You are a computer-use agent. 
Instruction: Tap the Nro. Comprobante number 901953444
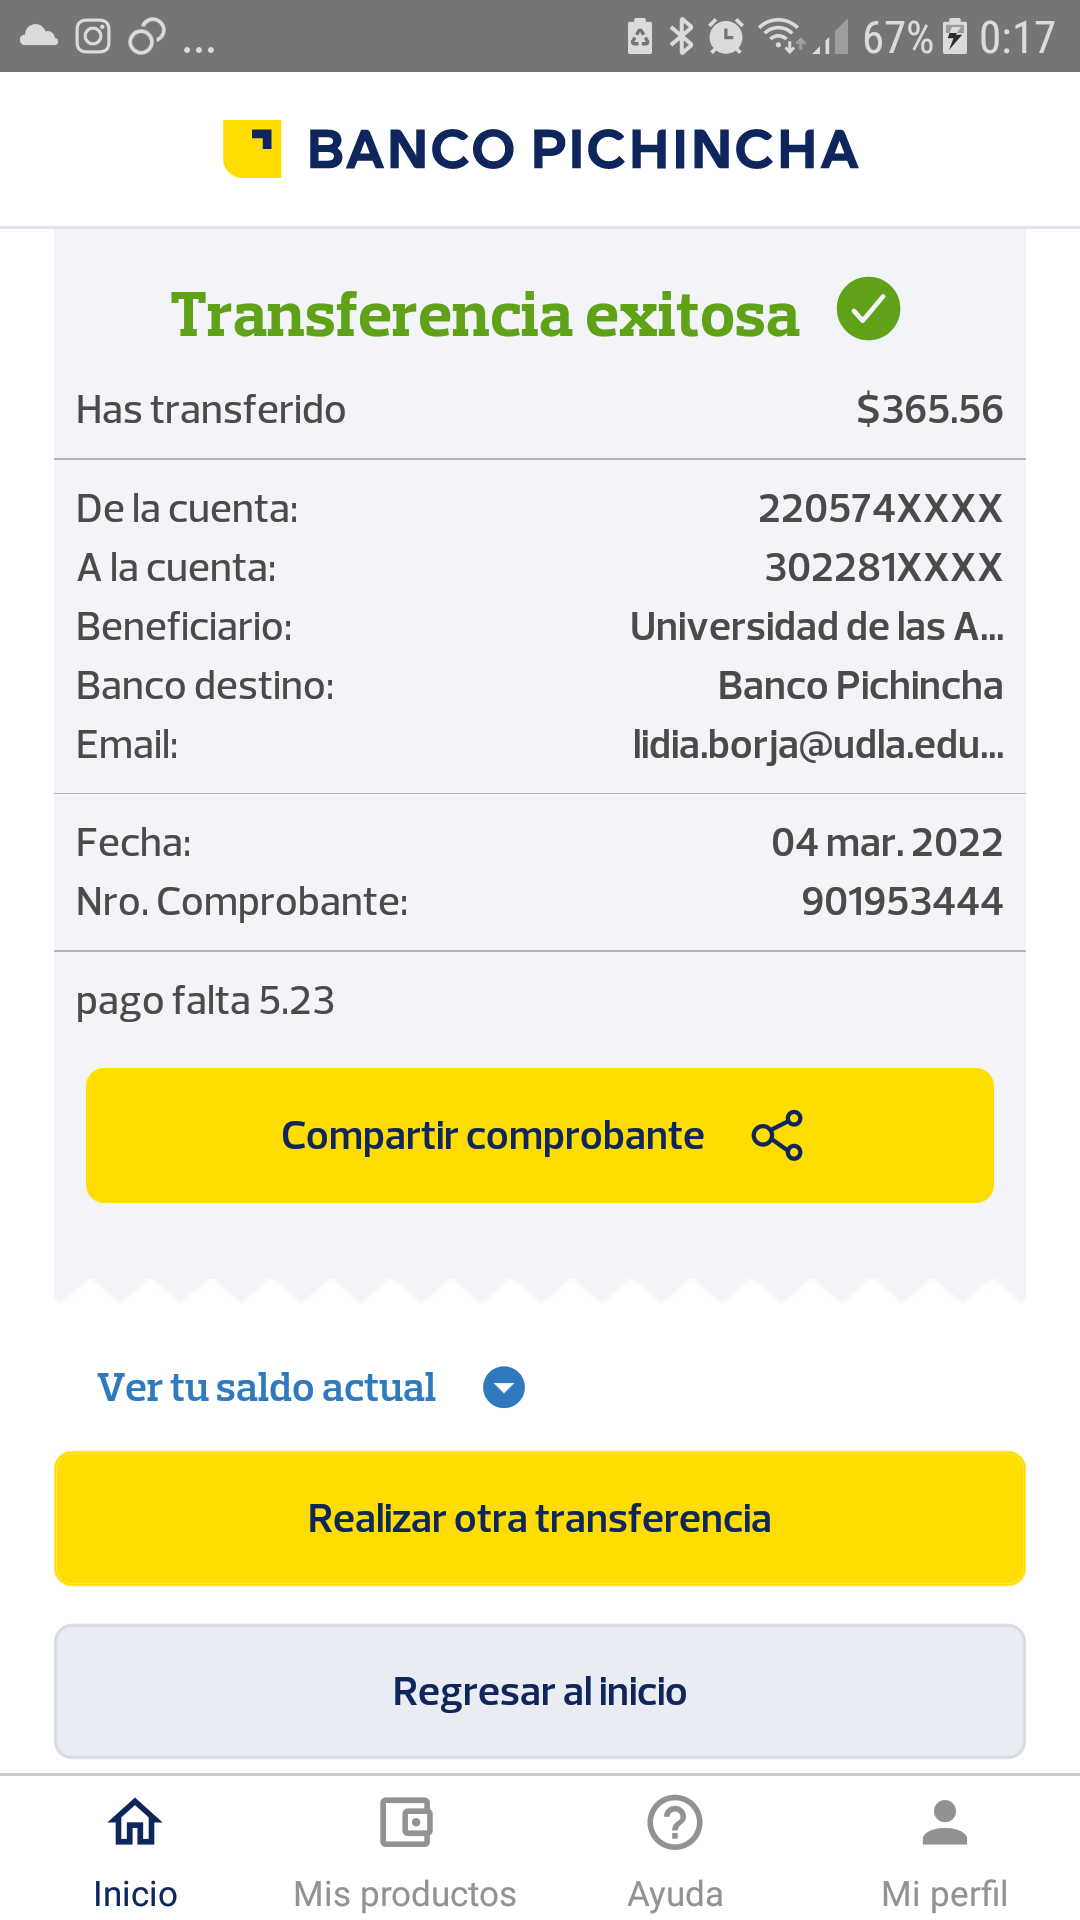901,902
